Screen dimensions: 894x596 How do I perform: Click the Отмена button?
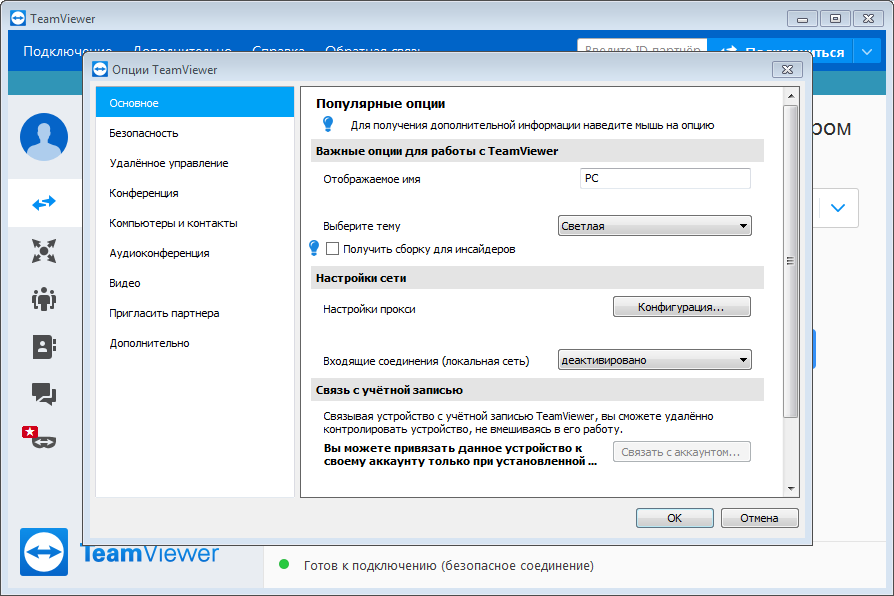[759, 518]
